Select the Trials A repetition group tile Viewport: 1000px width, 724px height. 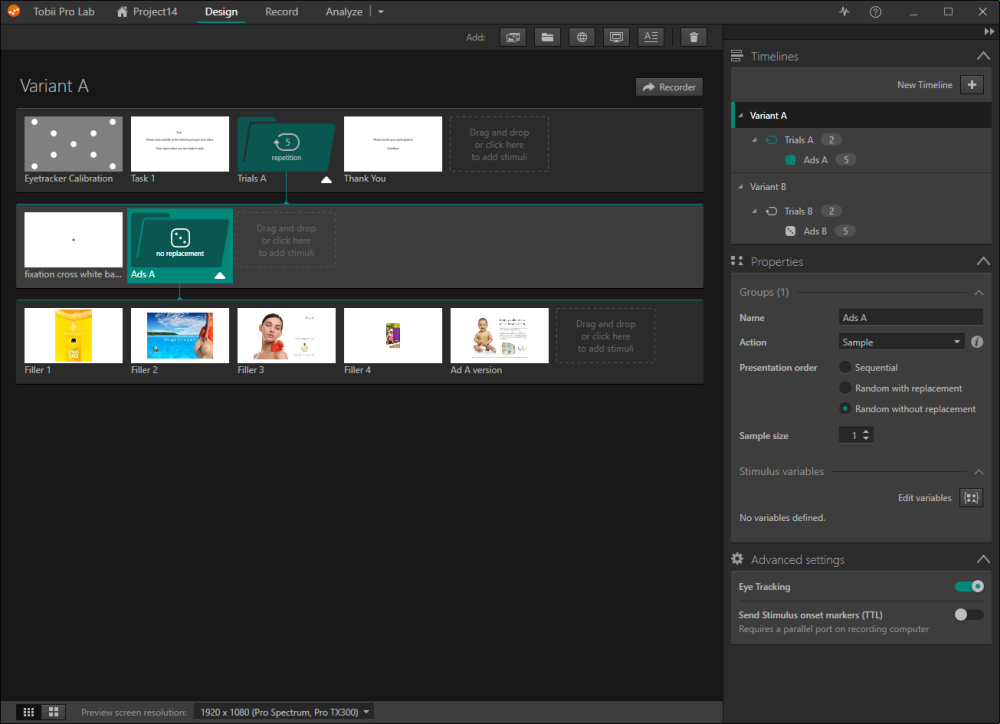coord(286,144)
